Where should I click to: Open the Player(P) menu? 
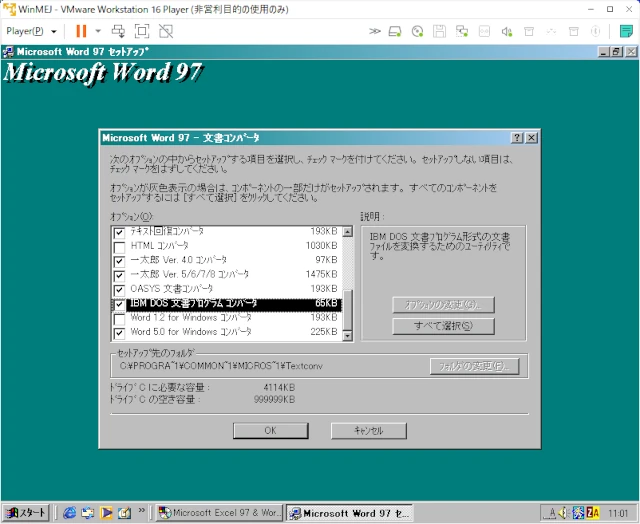coord(31,31)
